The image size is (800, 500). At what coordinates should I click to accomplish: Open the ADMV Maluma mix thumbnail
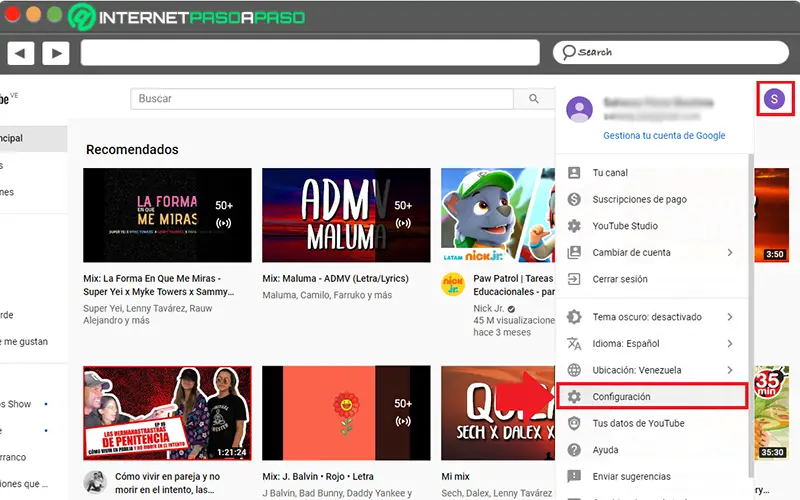pyautogui.click(x=346, y=215)
